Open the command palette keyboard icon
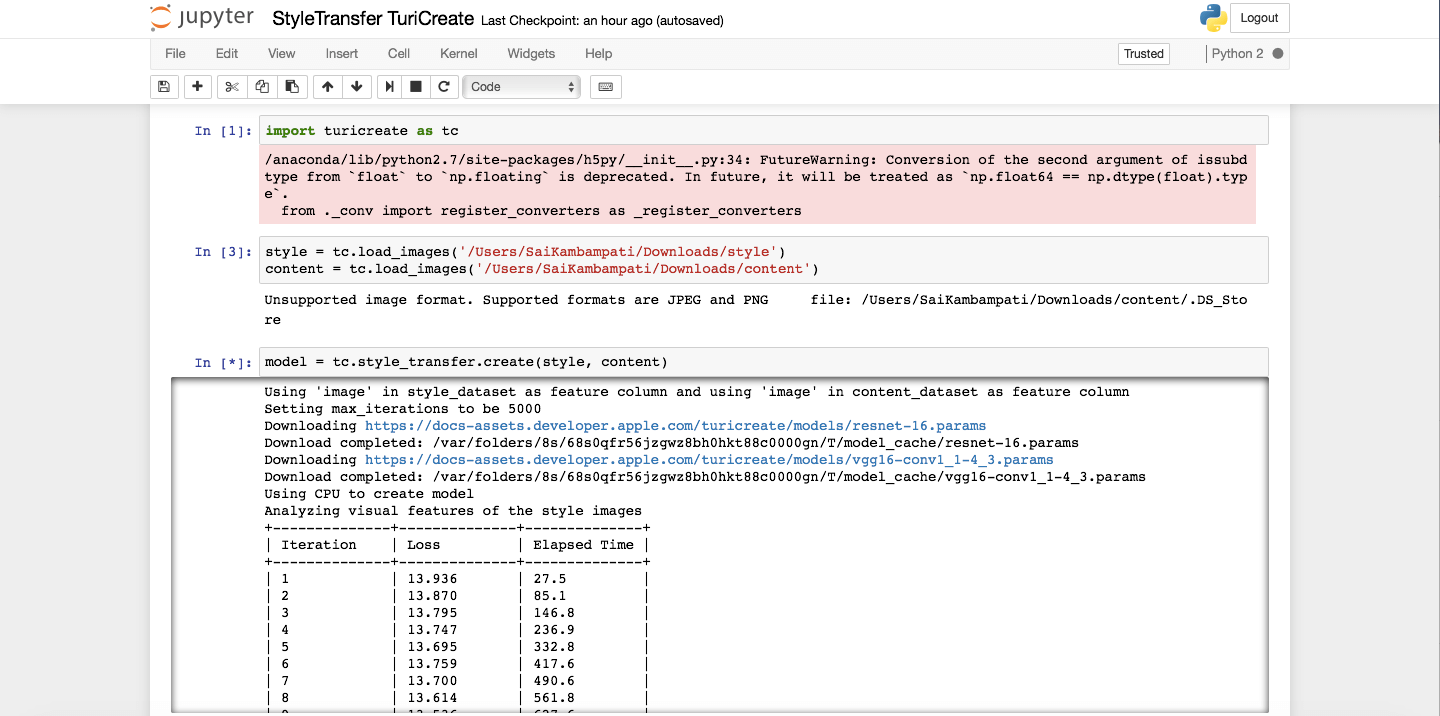This screenshot has height=716, width=1440. click(x=605, y=87)
